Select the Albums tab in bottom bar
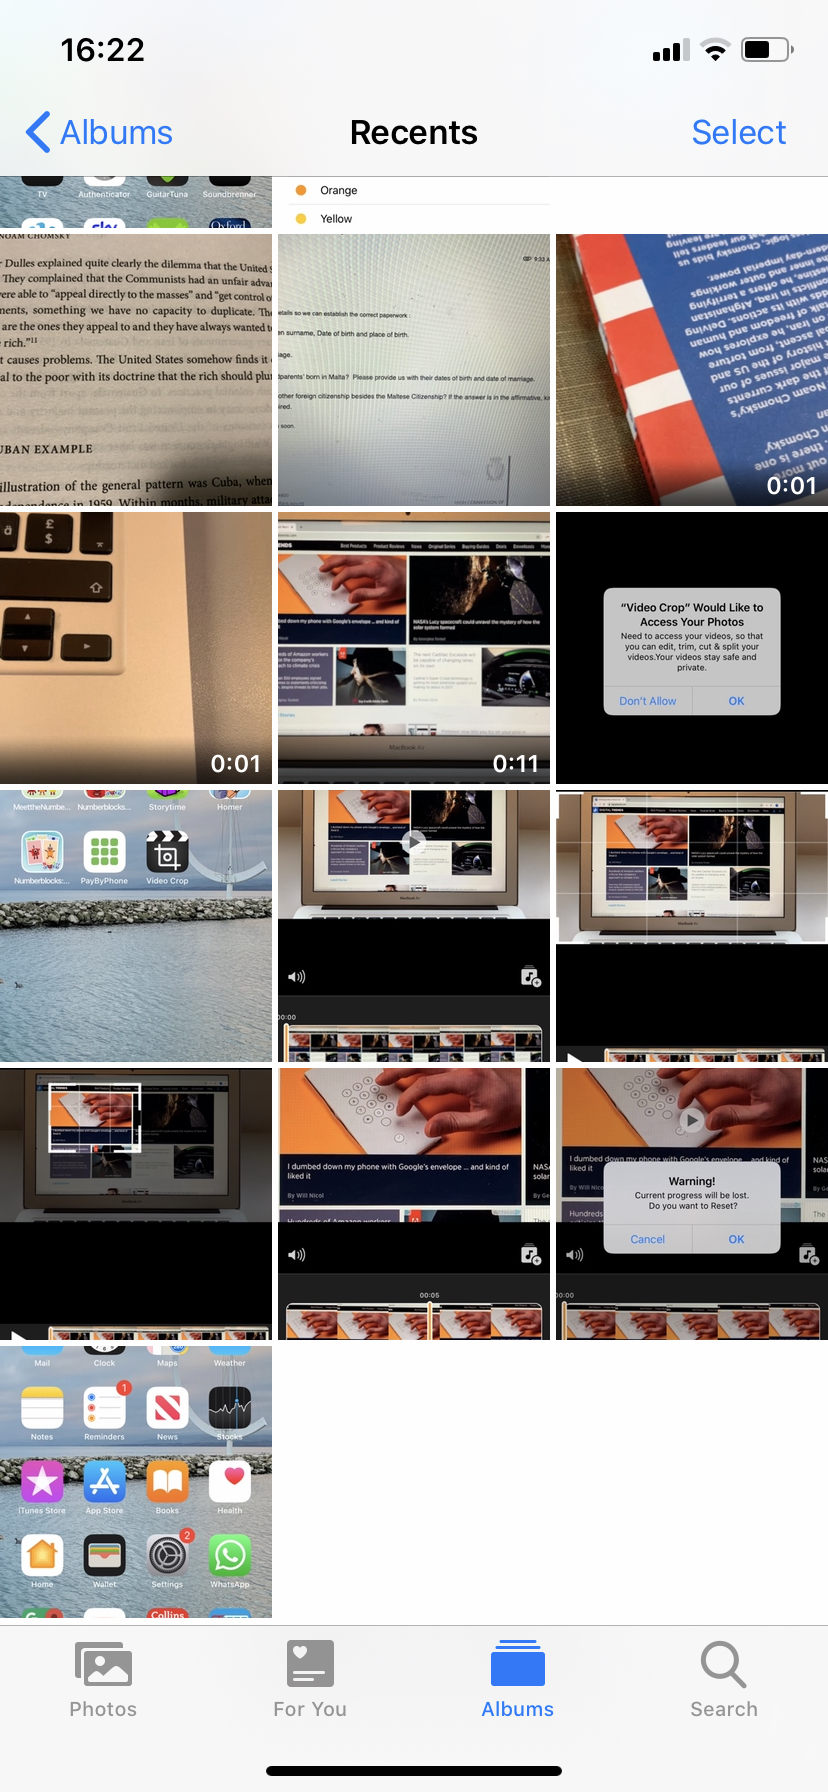This screenshot has height=1792, width=828. point(517,1666)
